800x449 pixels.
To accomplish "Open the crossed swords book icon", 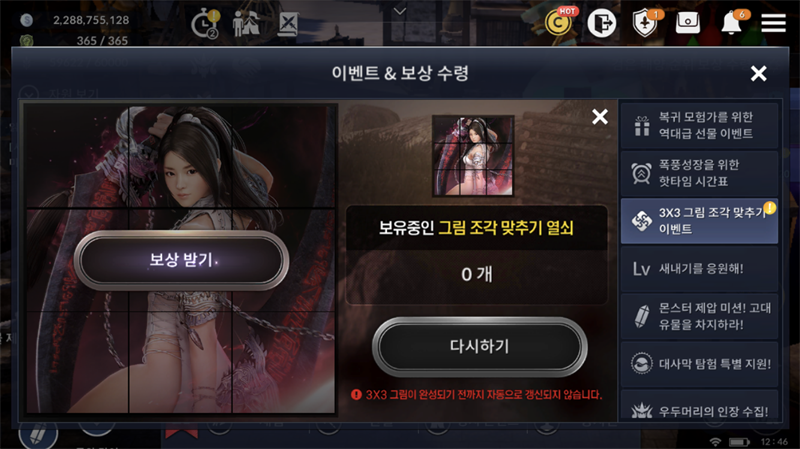I will [288, 24].
